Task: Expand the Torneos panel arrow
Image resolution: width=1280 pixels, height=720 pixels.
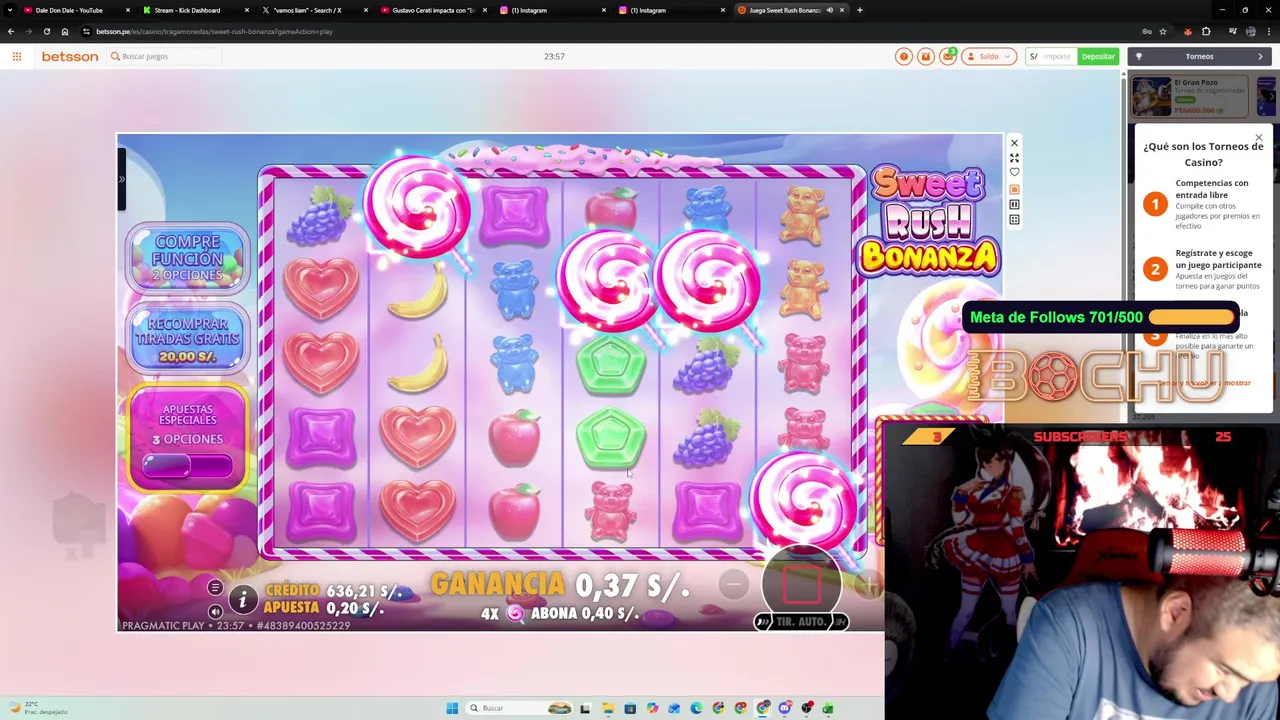Action: click(1260, 56)
